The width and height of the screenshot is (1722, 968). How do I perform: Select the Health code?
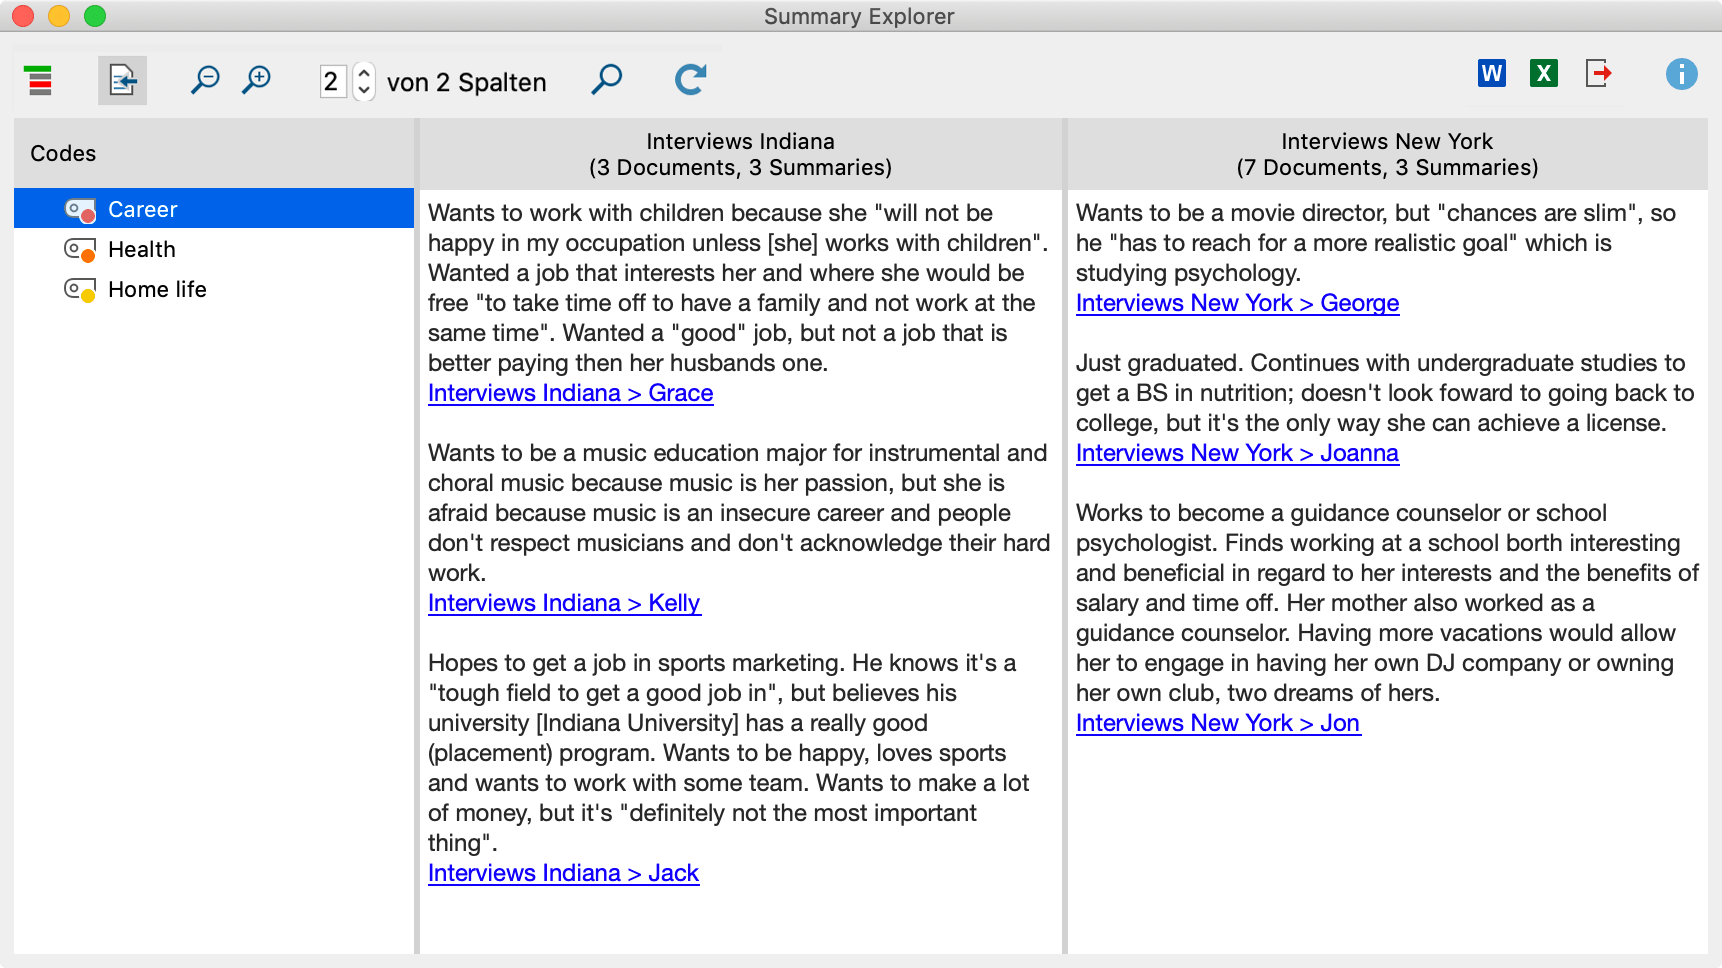[x=214, y=249]
